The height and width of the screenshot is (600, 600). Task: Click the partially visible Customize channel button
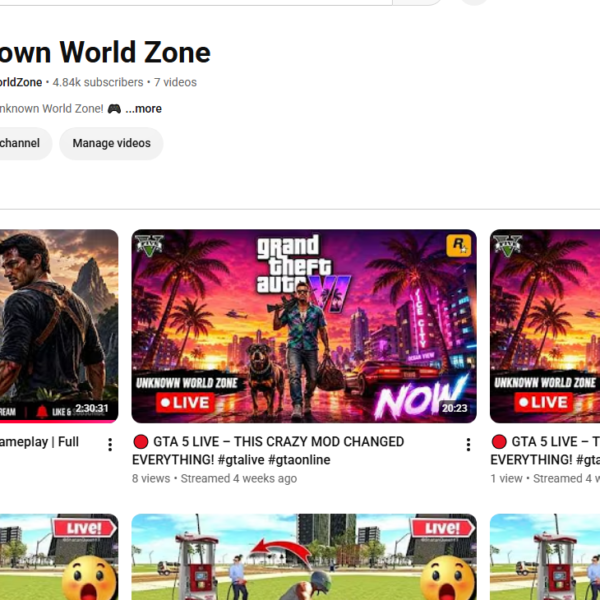(25, 143)
